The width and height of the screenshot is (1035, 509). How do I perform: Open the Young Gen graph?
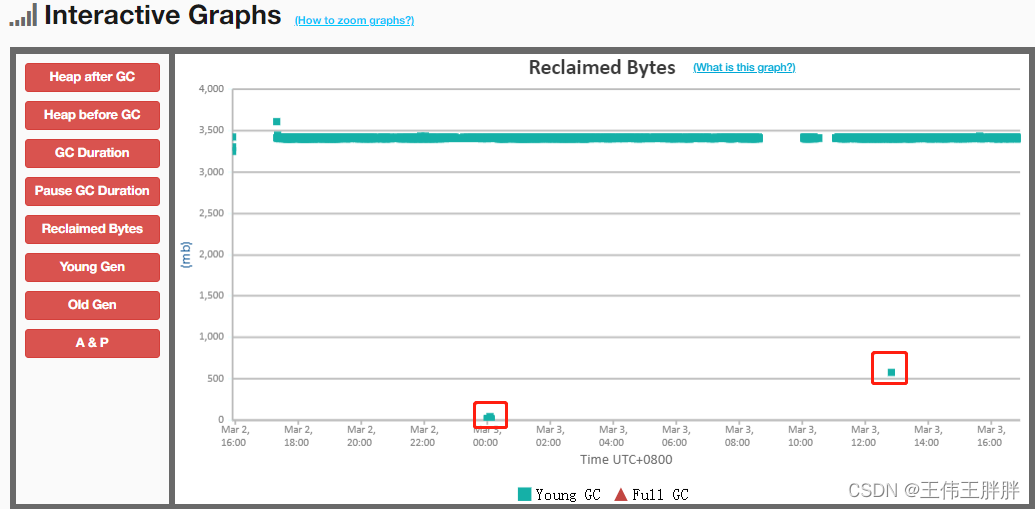(92, 267)
